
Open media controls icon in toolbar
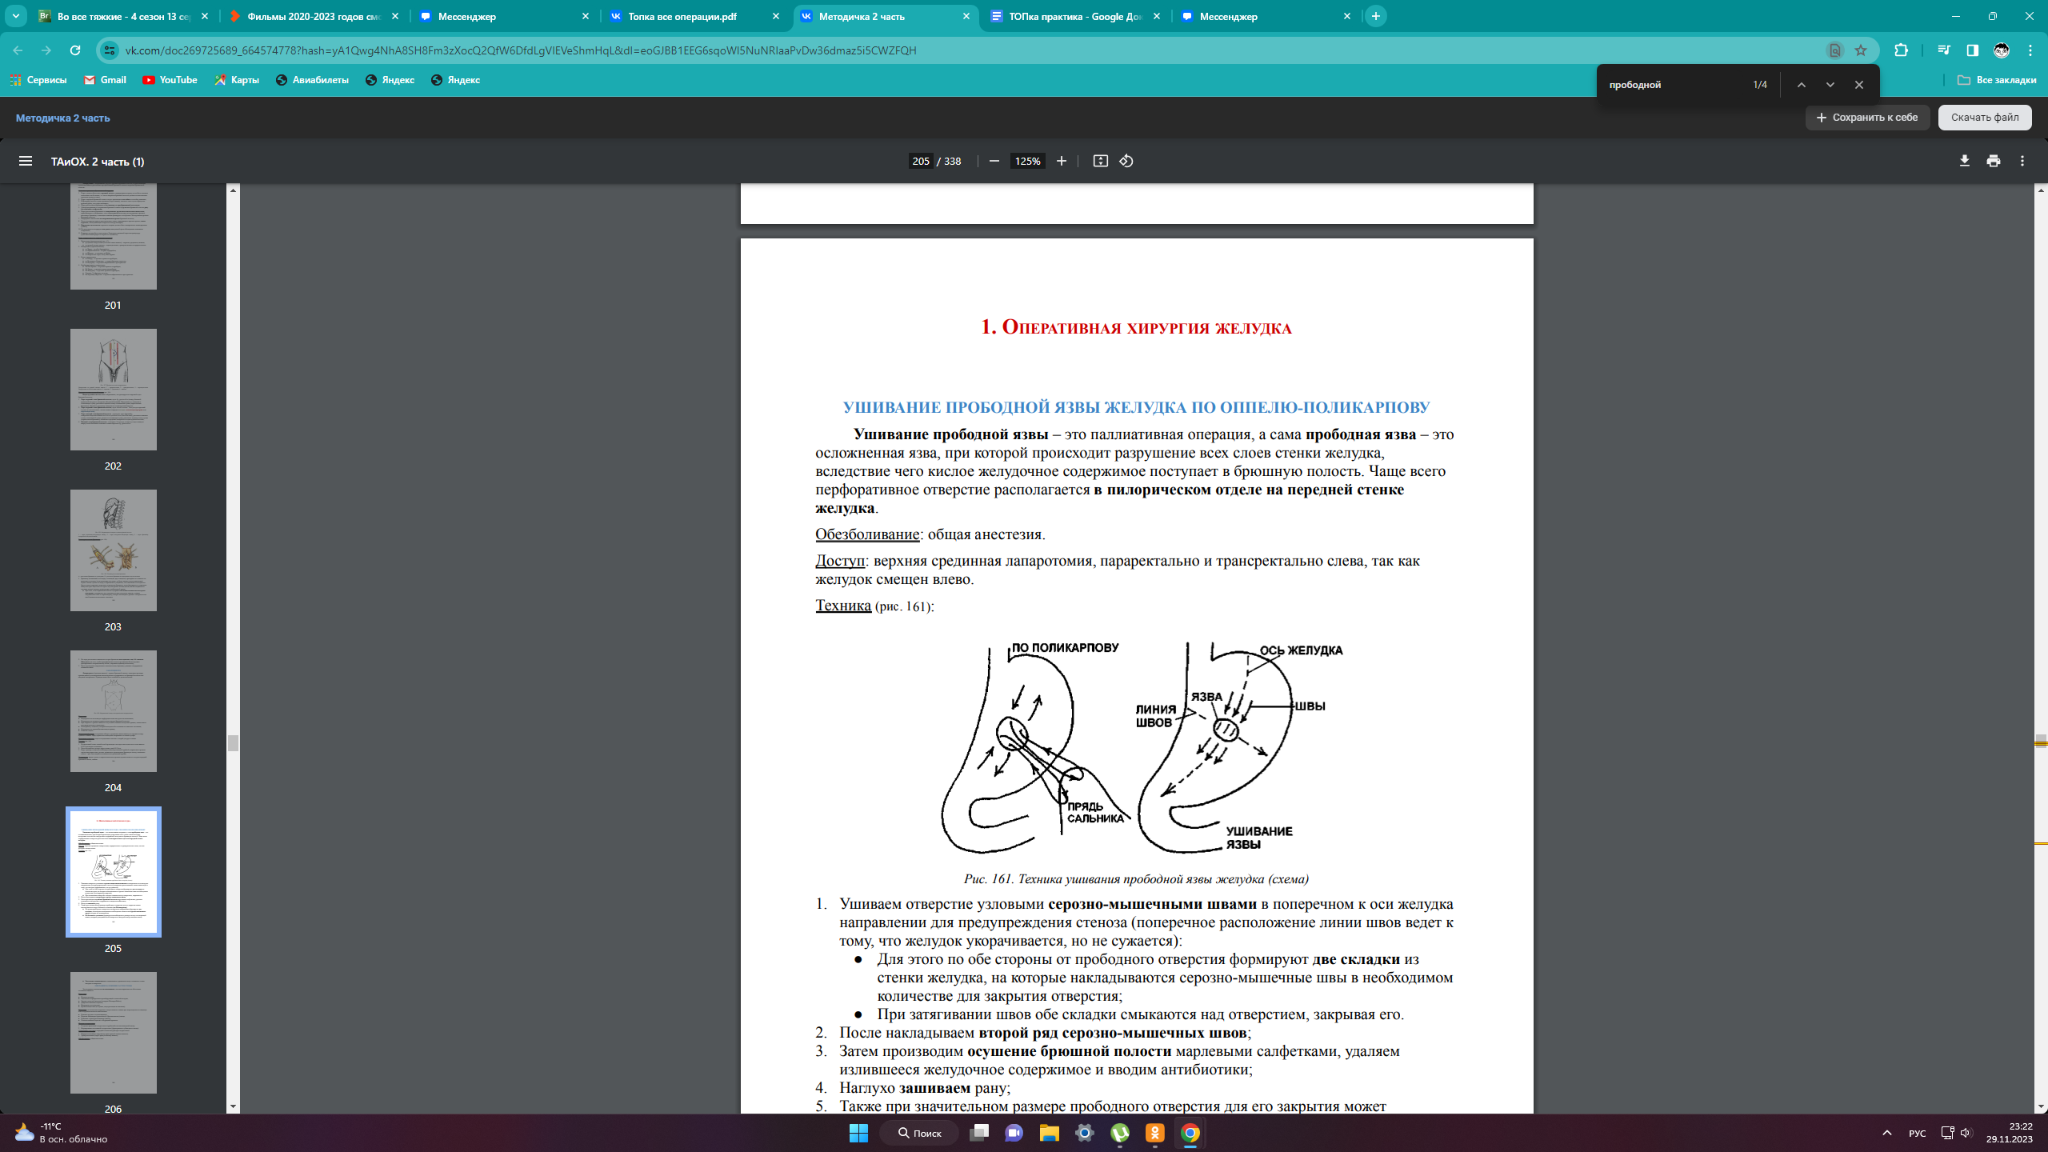tap(1943, 50)
